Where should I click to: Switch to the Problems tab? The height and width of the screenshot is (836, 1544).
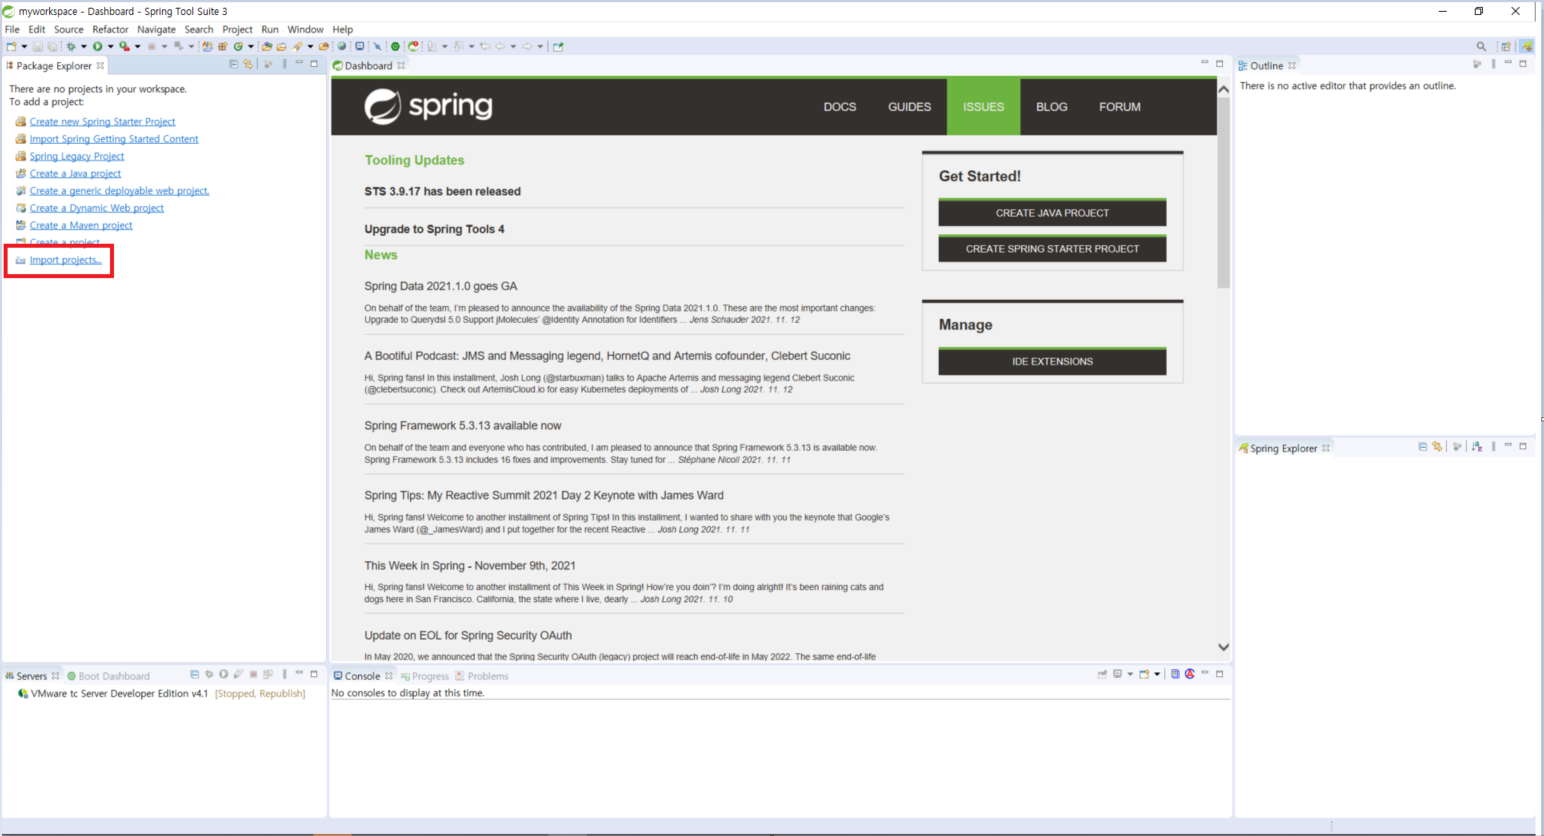[482, 676]
